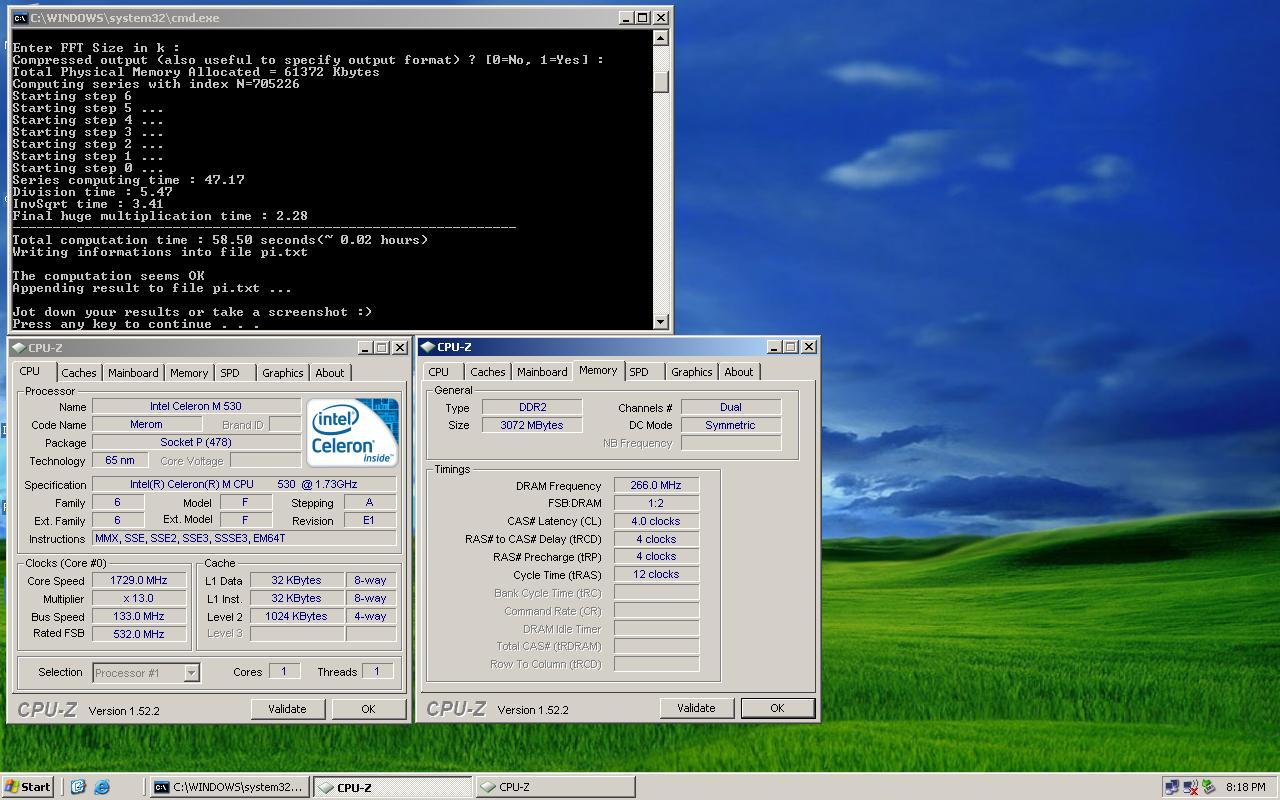Close the left CPU-Z CPU window
Viewport: 1280px width, 800px height.
pos(400,348)
